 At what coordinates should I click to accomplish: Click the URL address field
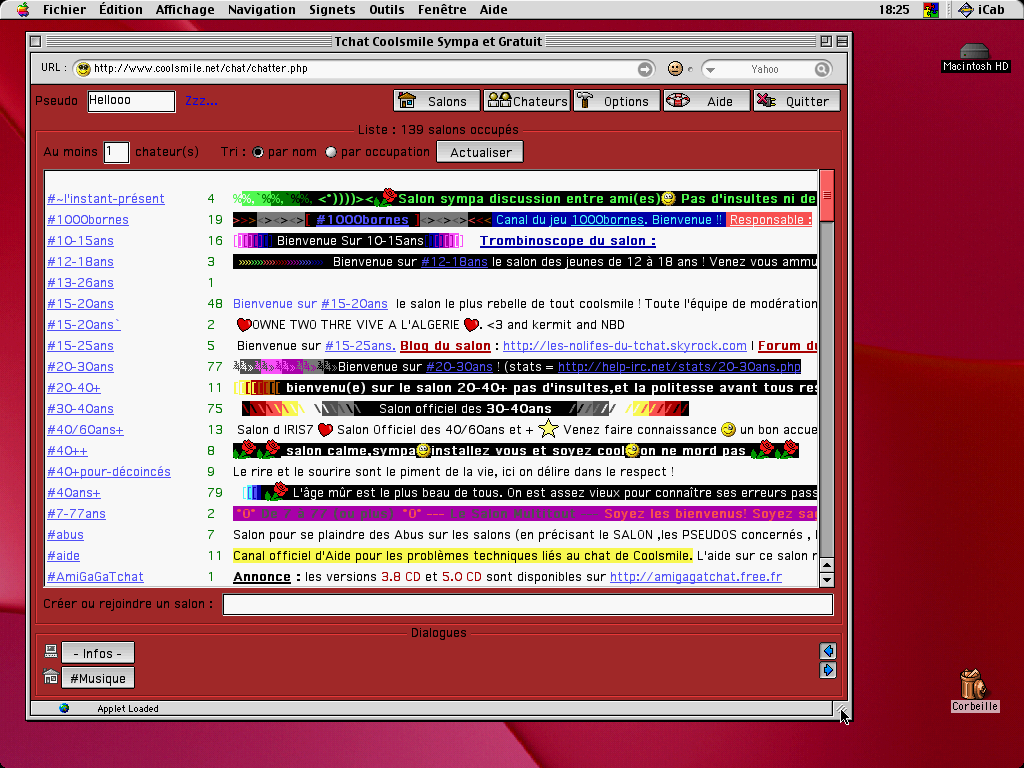pyautogui.click(x=363, y=69)
